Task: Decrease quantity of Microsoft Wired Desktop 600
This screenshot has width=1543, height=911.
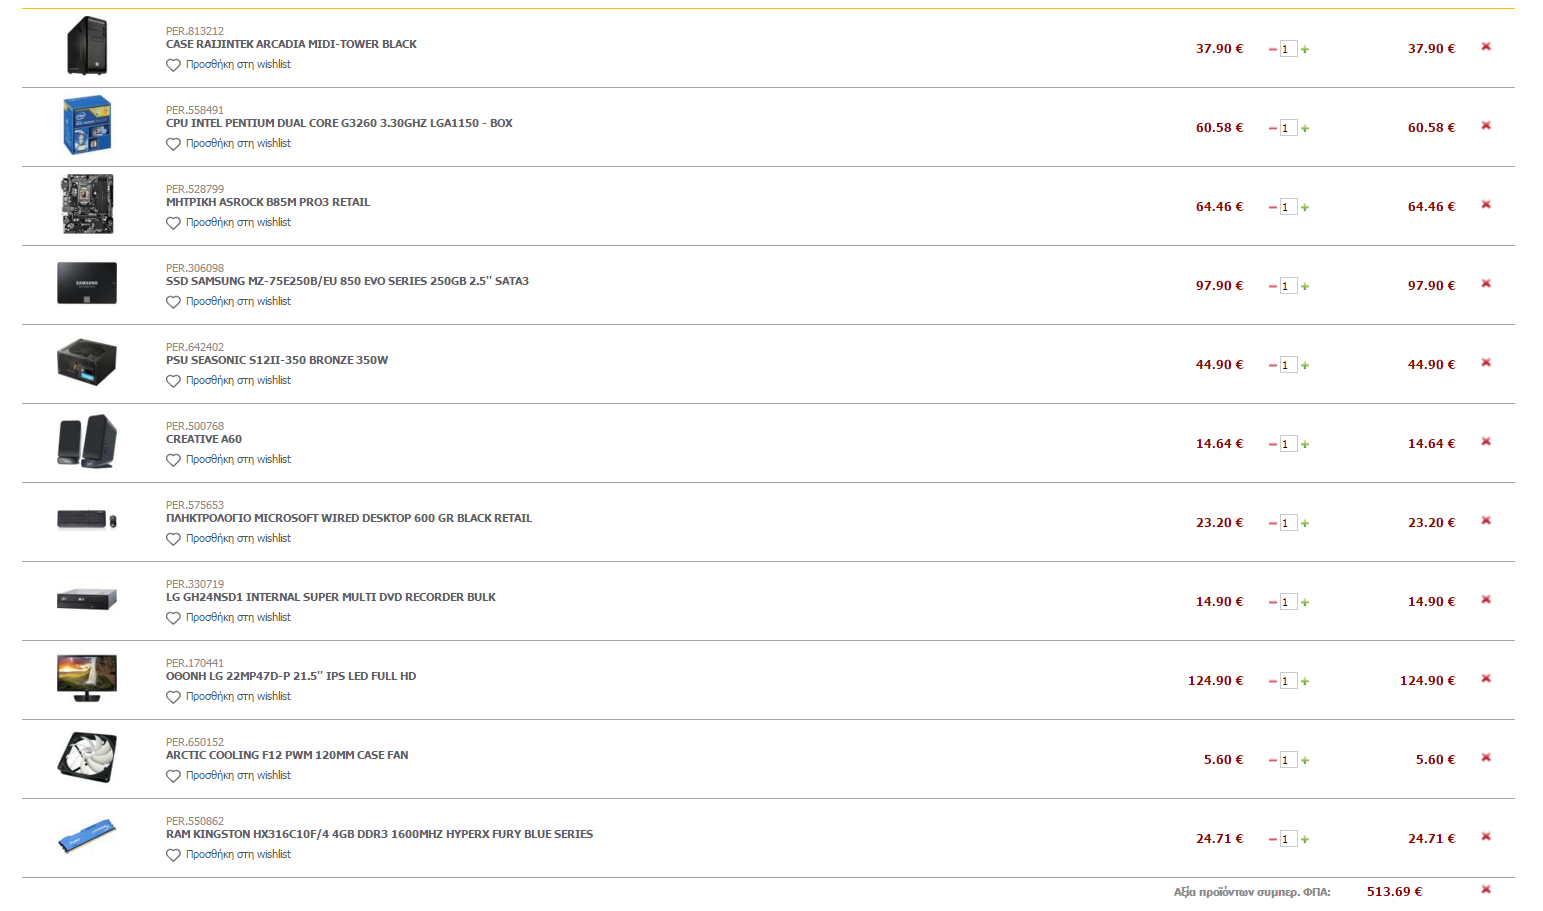Action: [1273, 523]
